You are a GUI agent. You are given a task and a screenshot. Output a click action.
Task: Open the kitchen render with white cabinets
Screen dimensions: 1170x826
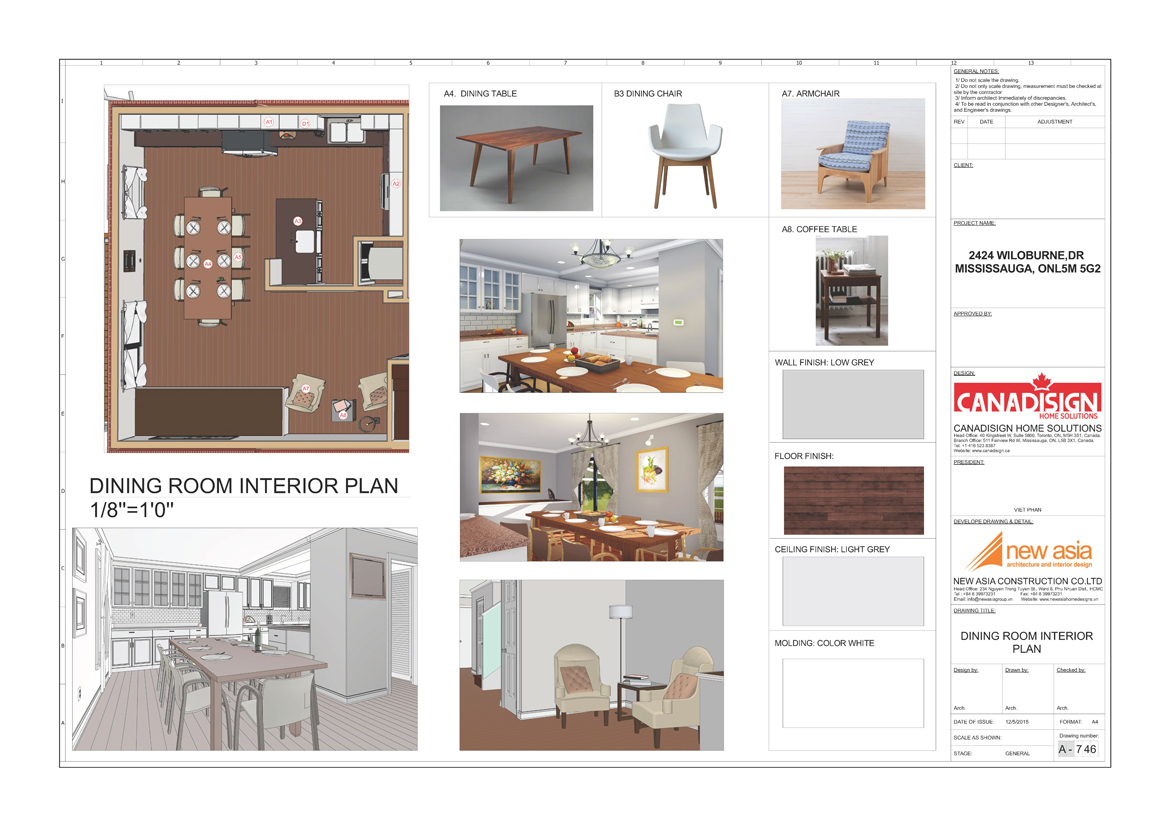tap(591, 315)
